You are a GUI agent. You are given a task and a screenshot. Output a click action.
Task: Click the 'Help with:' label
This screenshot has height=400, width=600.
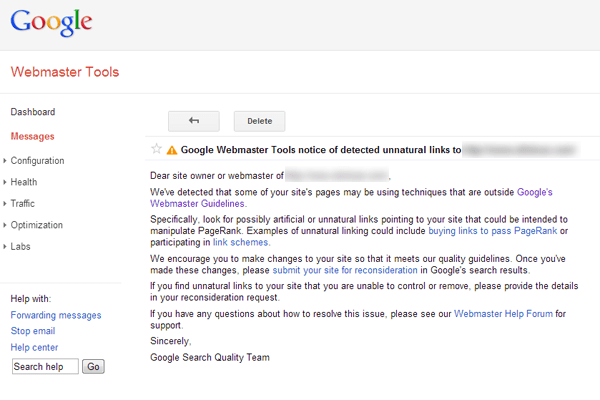tap(31, 299)
